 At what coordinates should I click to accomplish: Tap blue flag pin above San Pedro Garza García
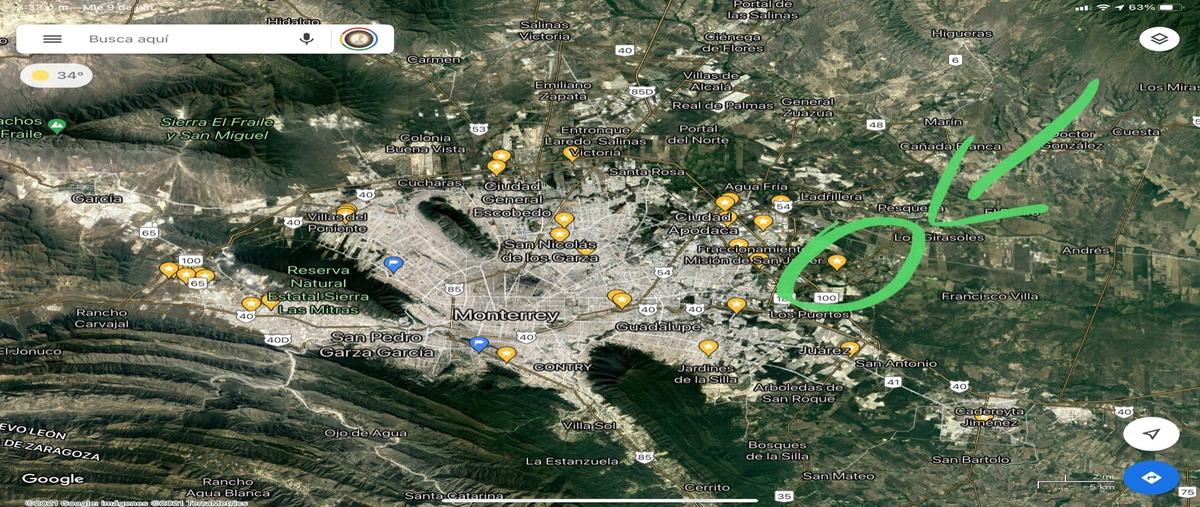(x=479, y=345)
